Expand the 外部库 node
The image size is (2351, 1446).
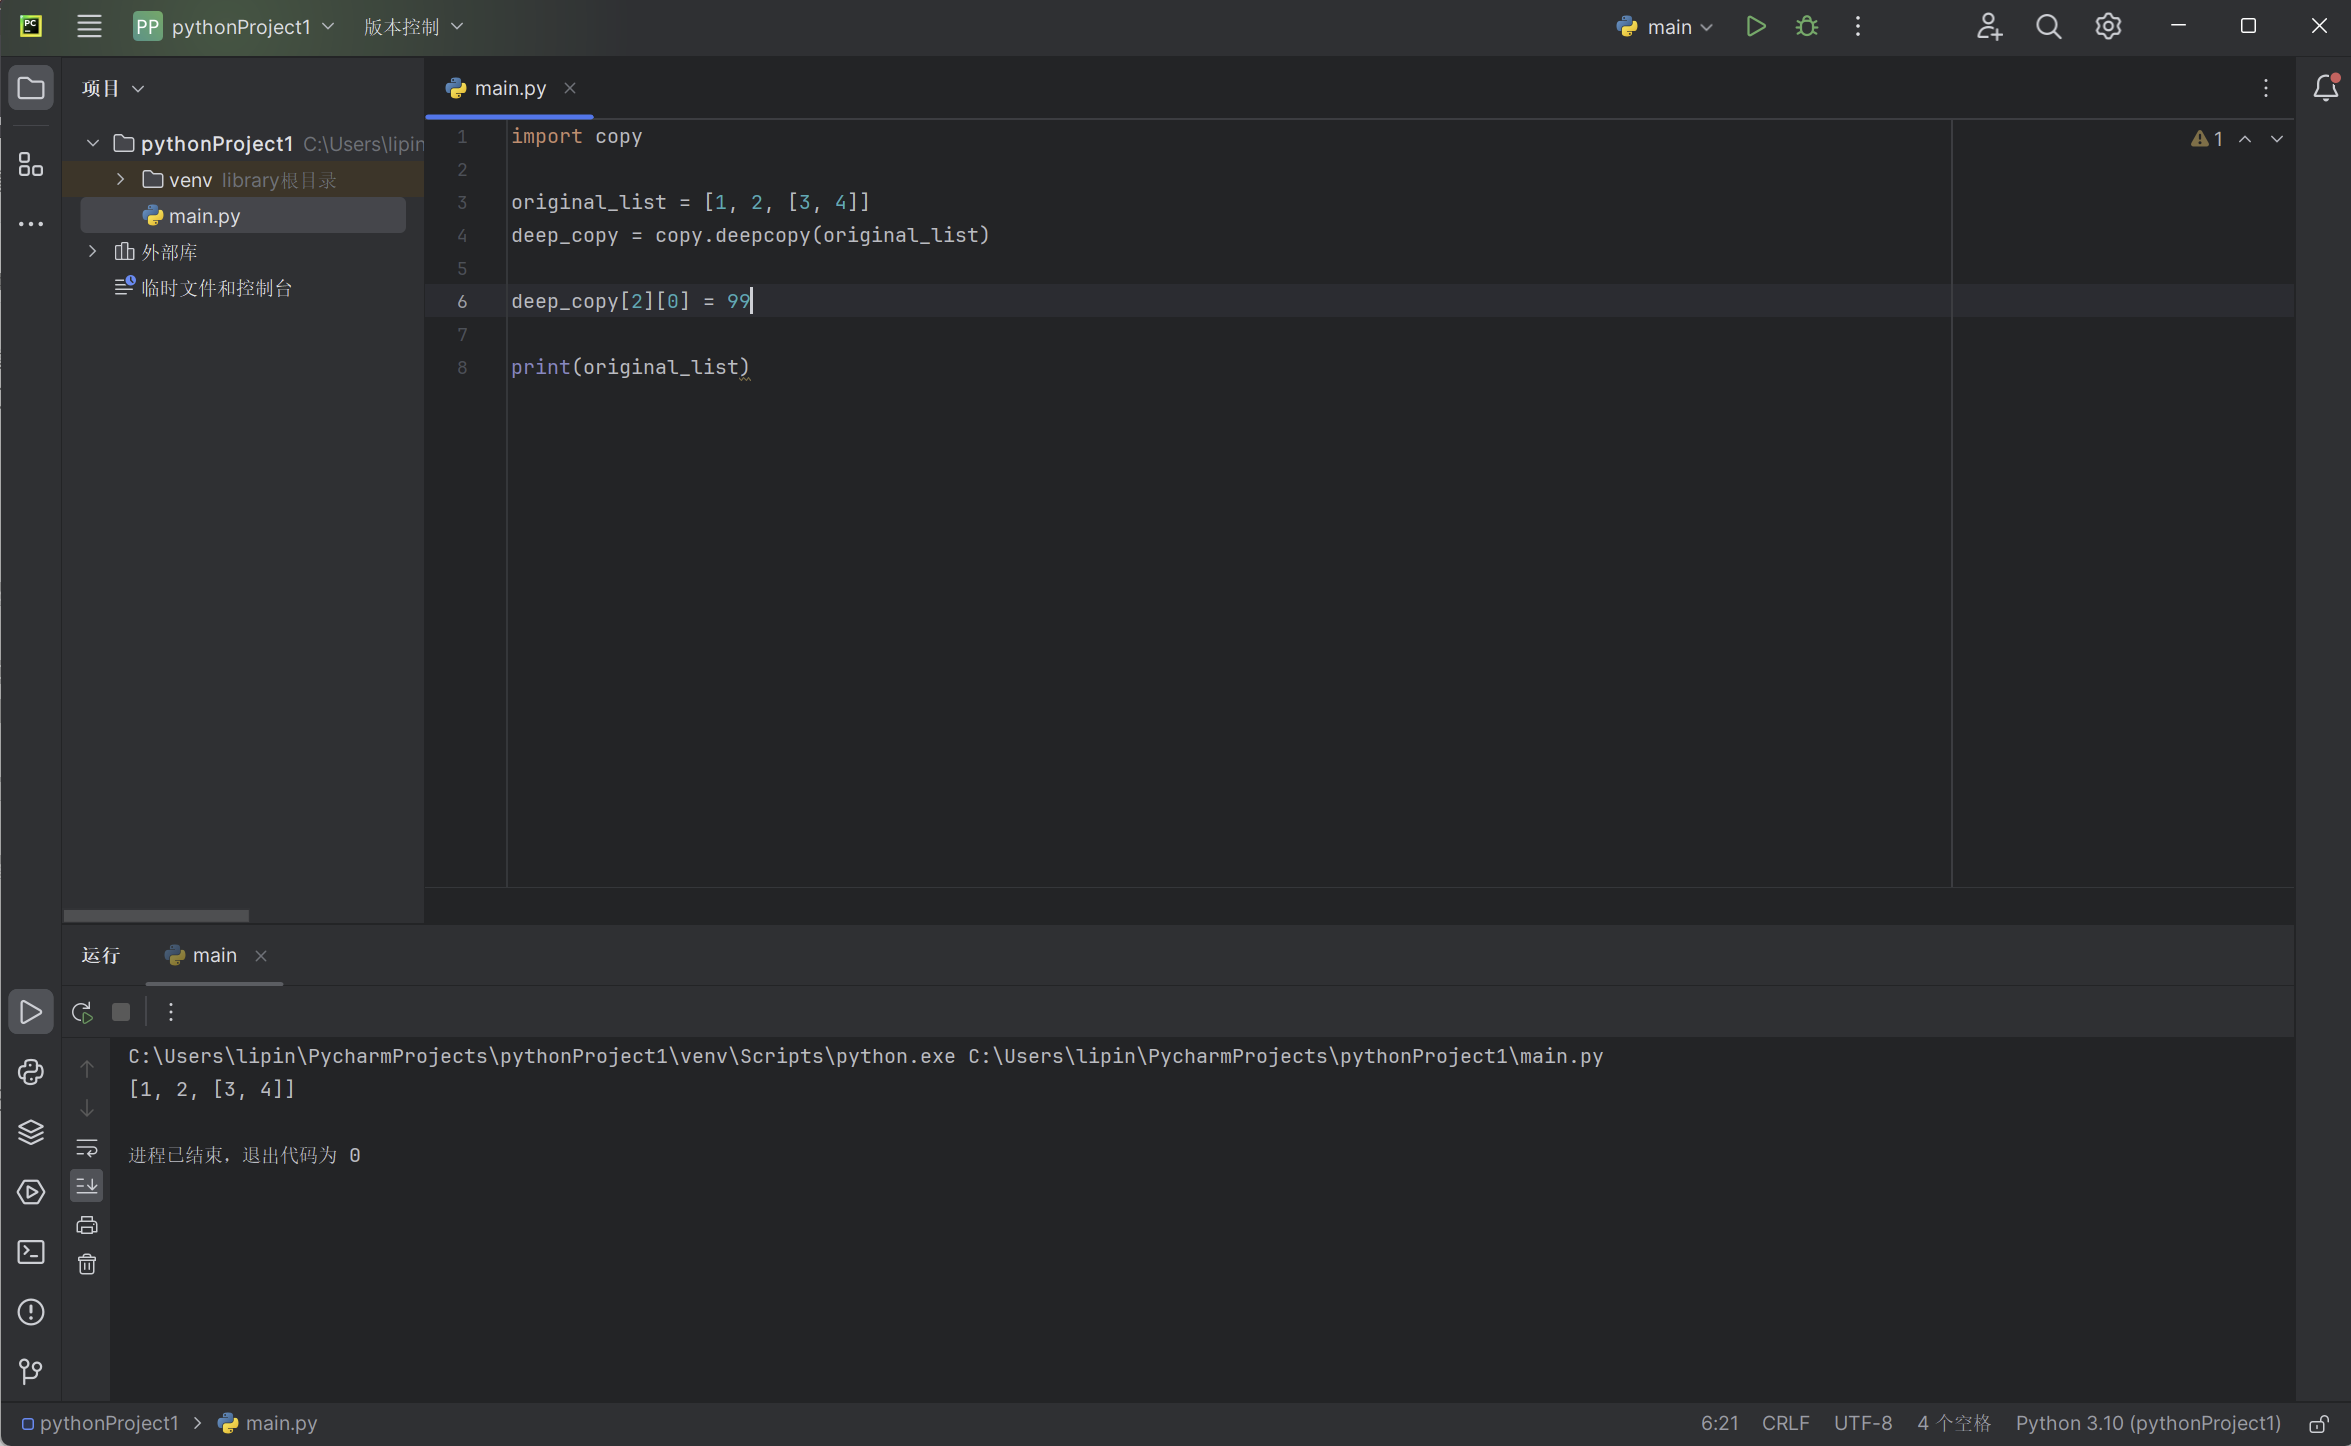click(93, 252)
